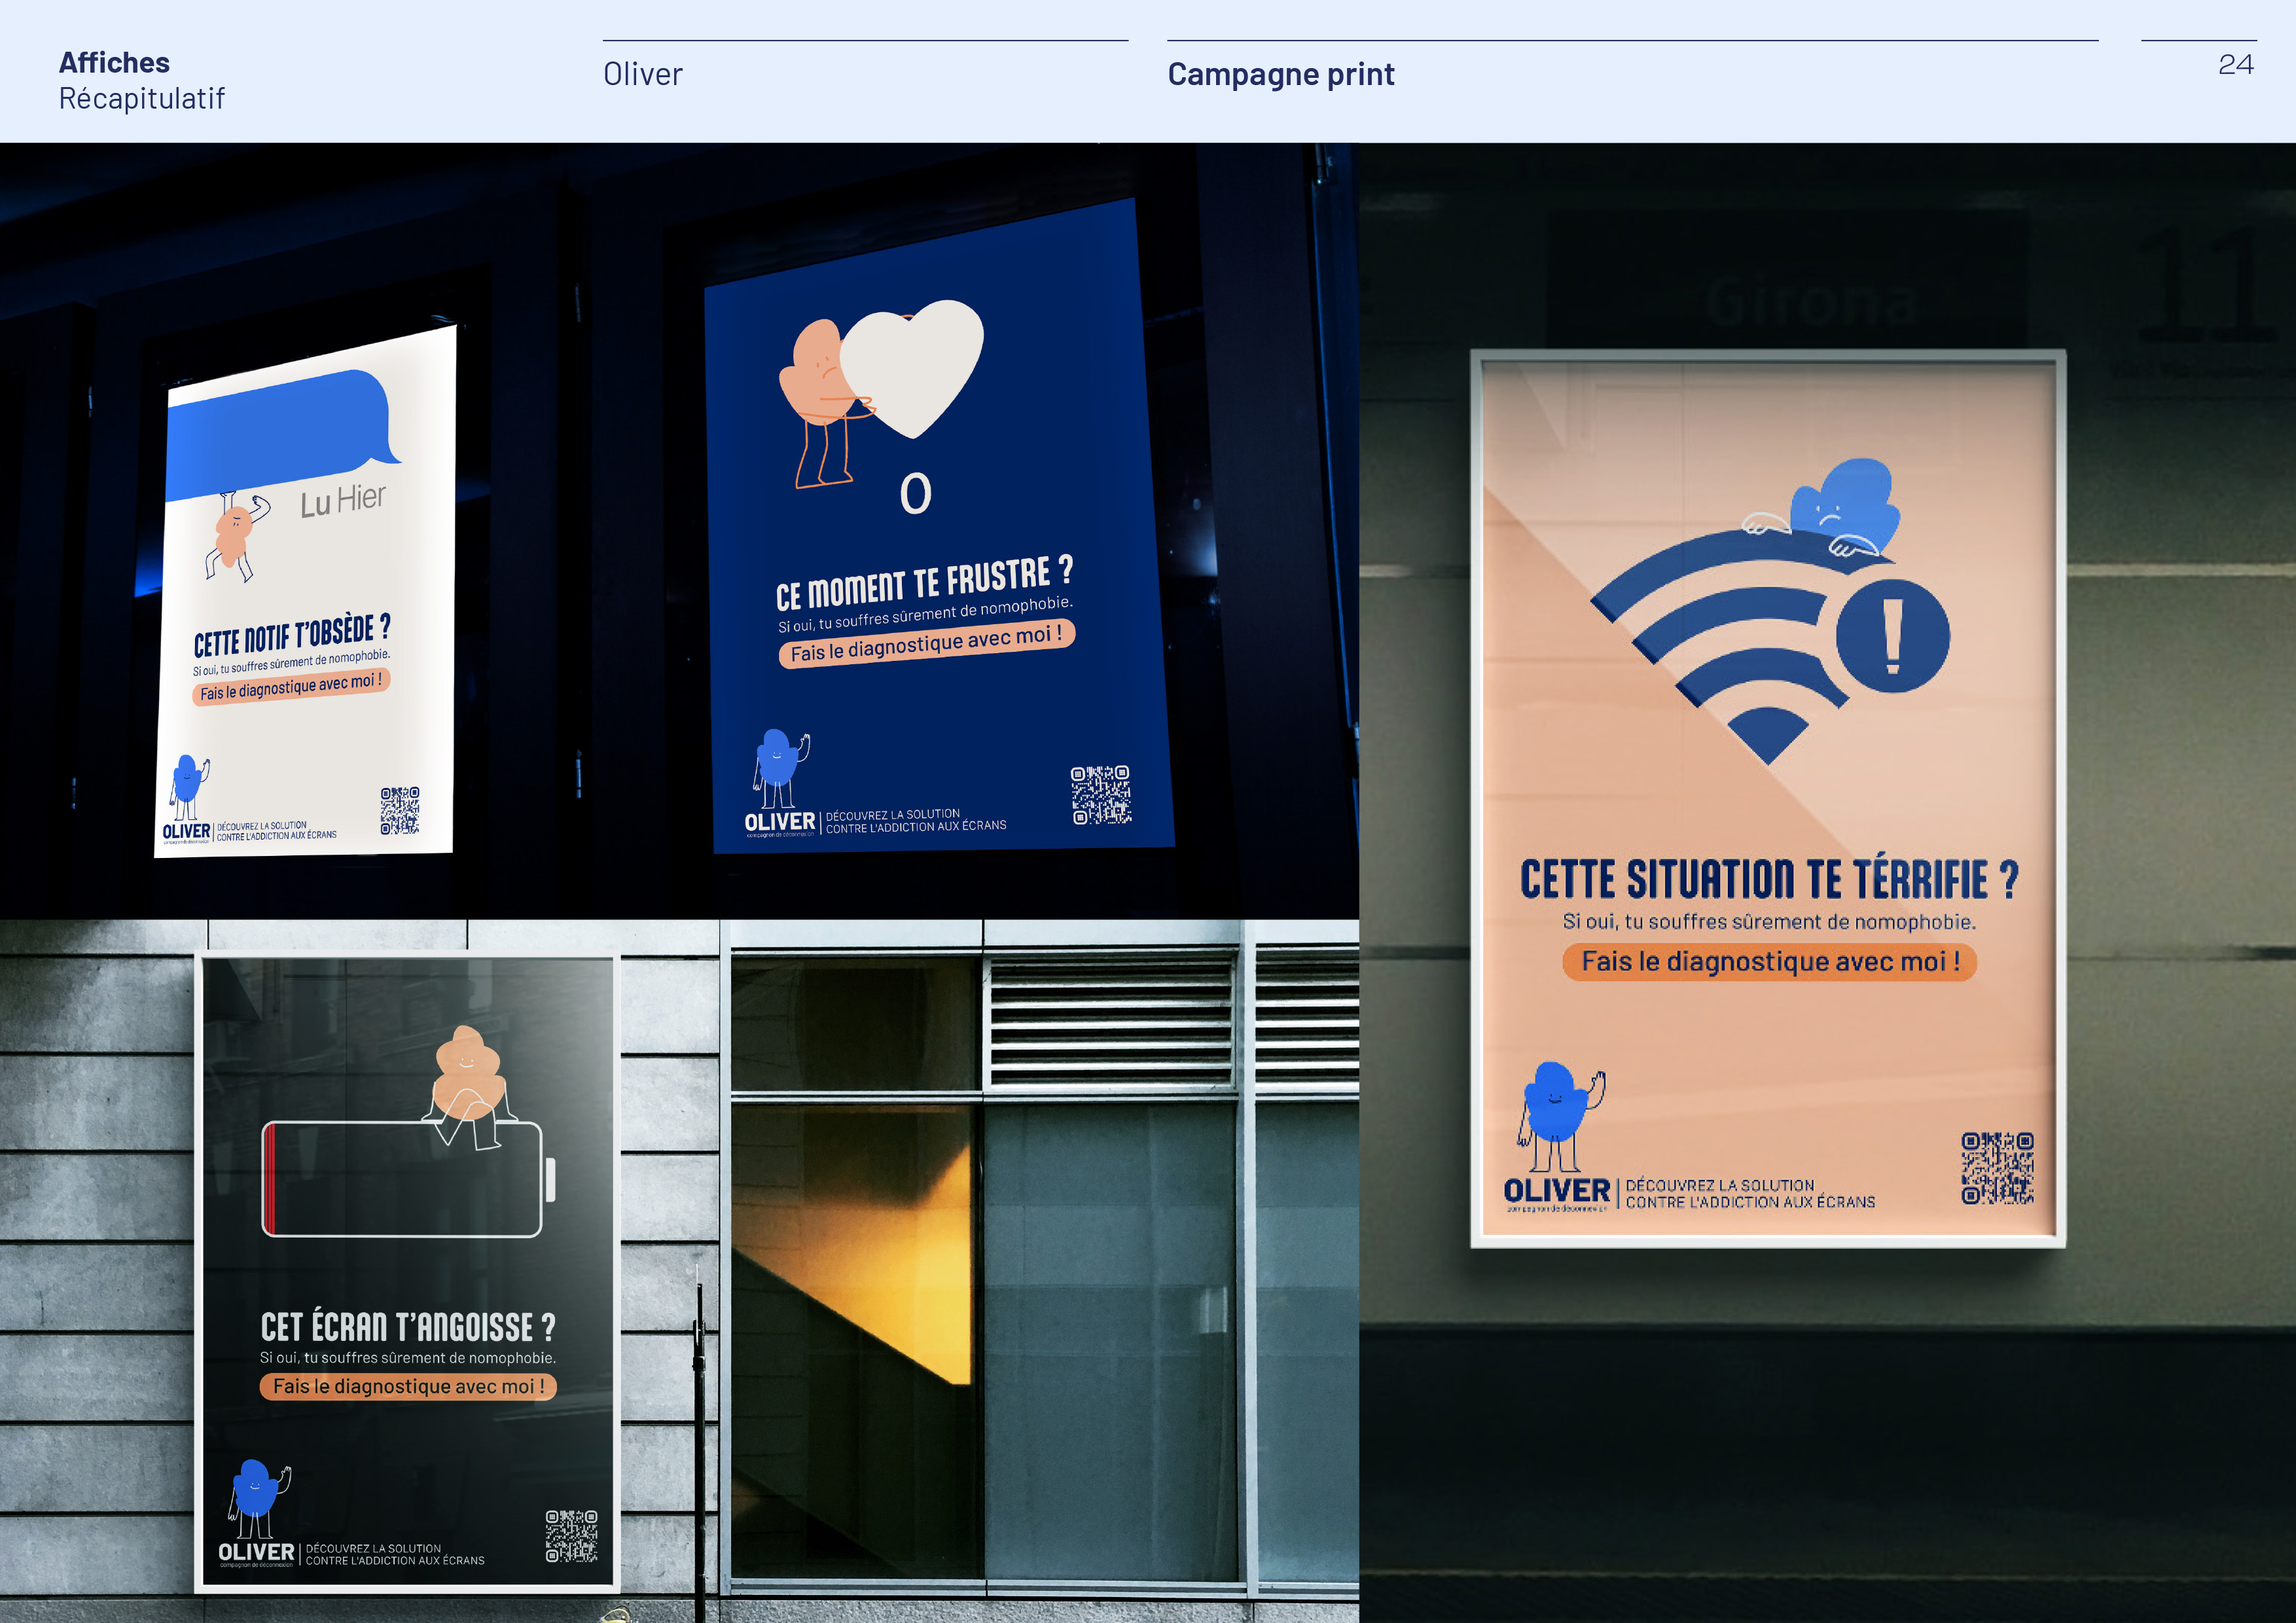Click the OLIVER logo on the heart poster
Viewport: 2296px width, 1623px height.
[780, 822]
